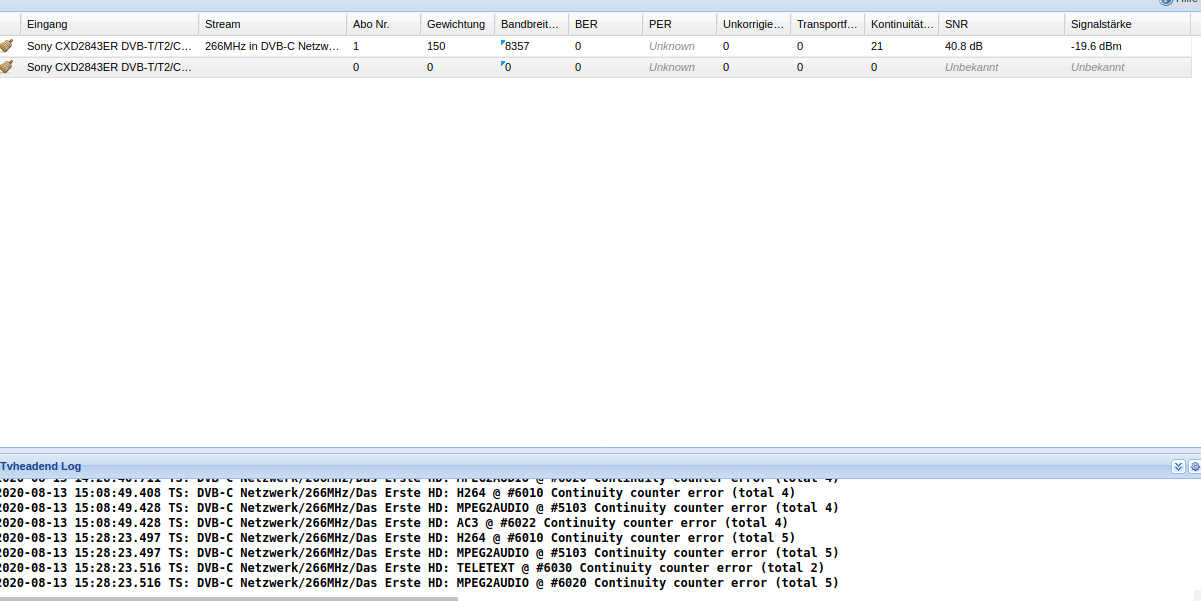This screenshot has width=1201, height=601.
Task: Click the log panel horizontal scrollbar
Action: pyautogui.click(x=228, y=598)
